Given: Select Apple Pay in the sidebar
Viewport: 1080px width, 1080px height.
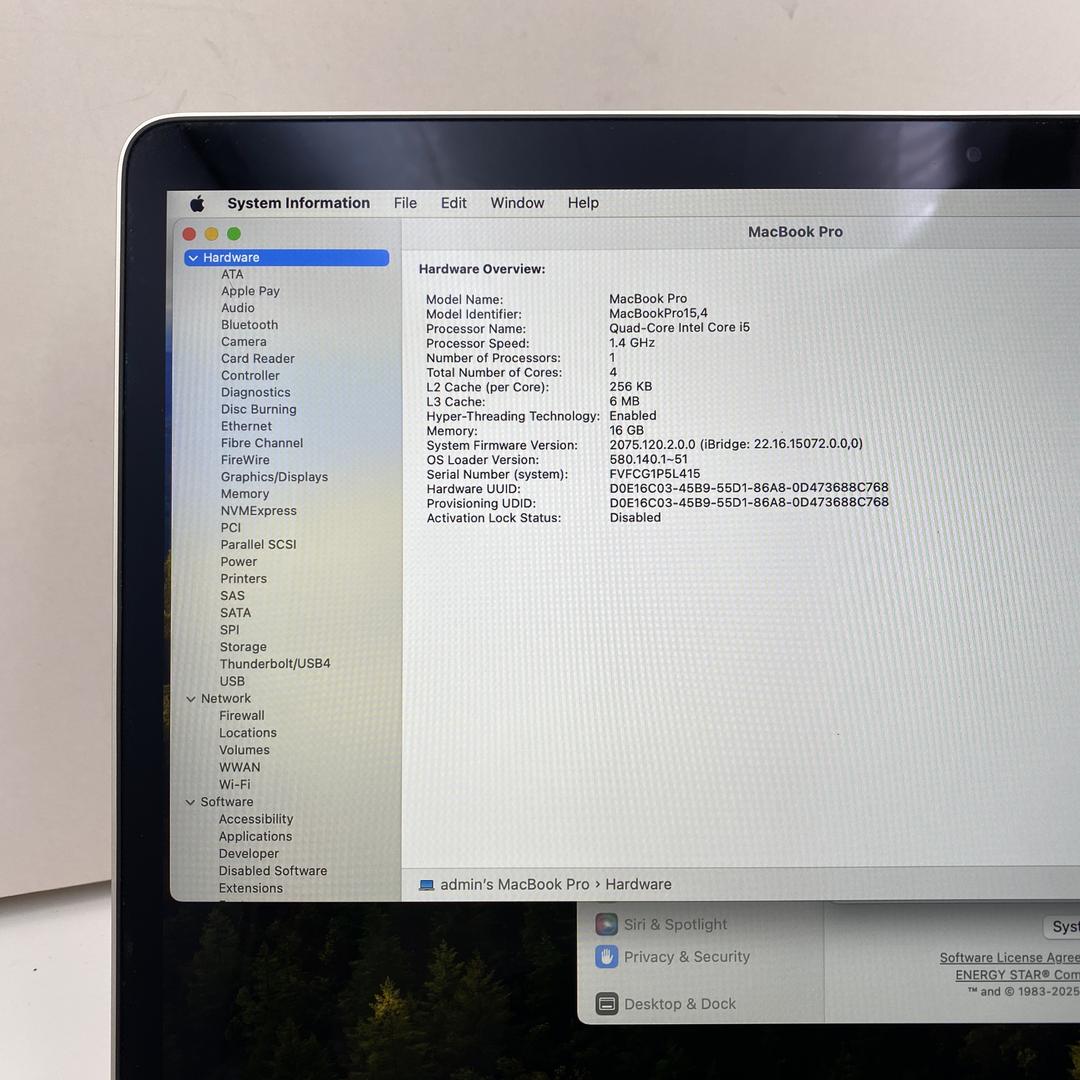Looking at the screenshot, I should click(250, 291).
